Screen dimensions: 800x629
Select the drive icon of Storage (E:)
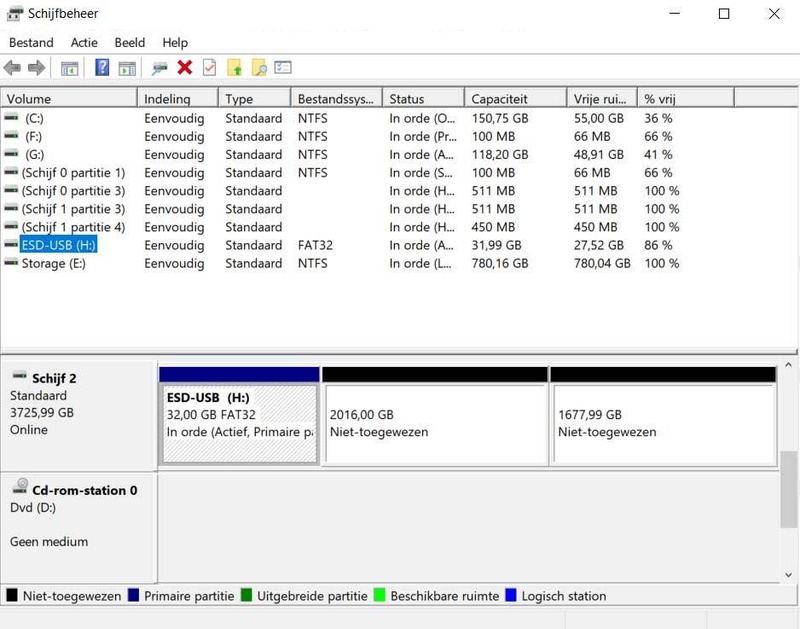[x=11, y=263]
